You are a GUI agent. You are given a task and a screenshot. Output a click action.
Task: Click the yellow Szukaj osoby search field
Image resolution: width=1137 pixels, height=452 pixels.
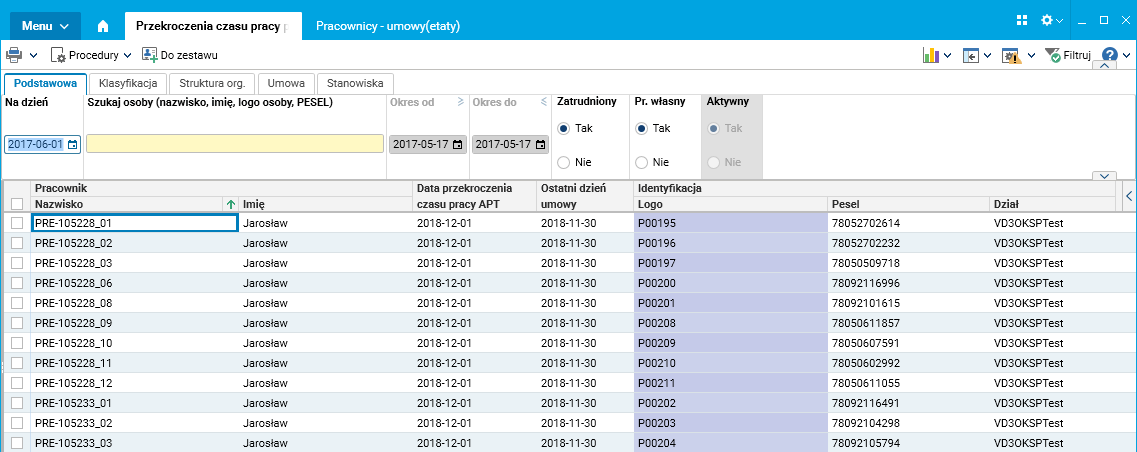[235, 144]
